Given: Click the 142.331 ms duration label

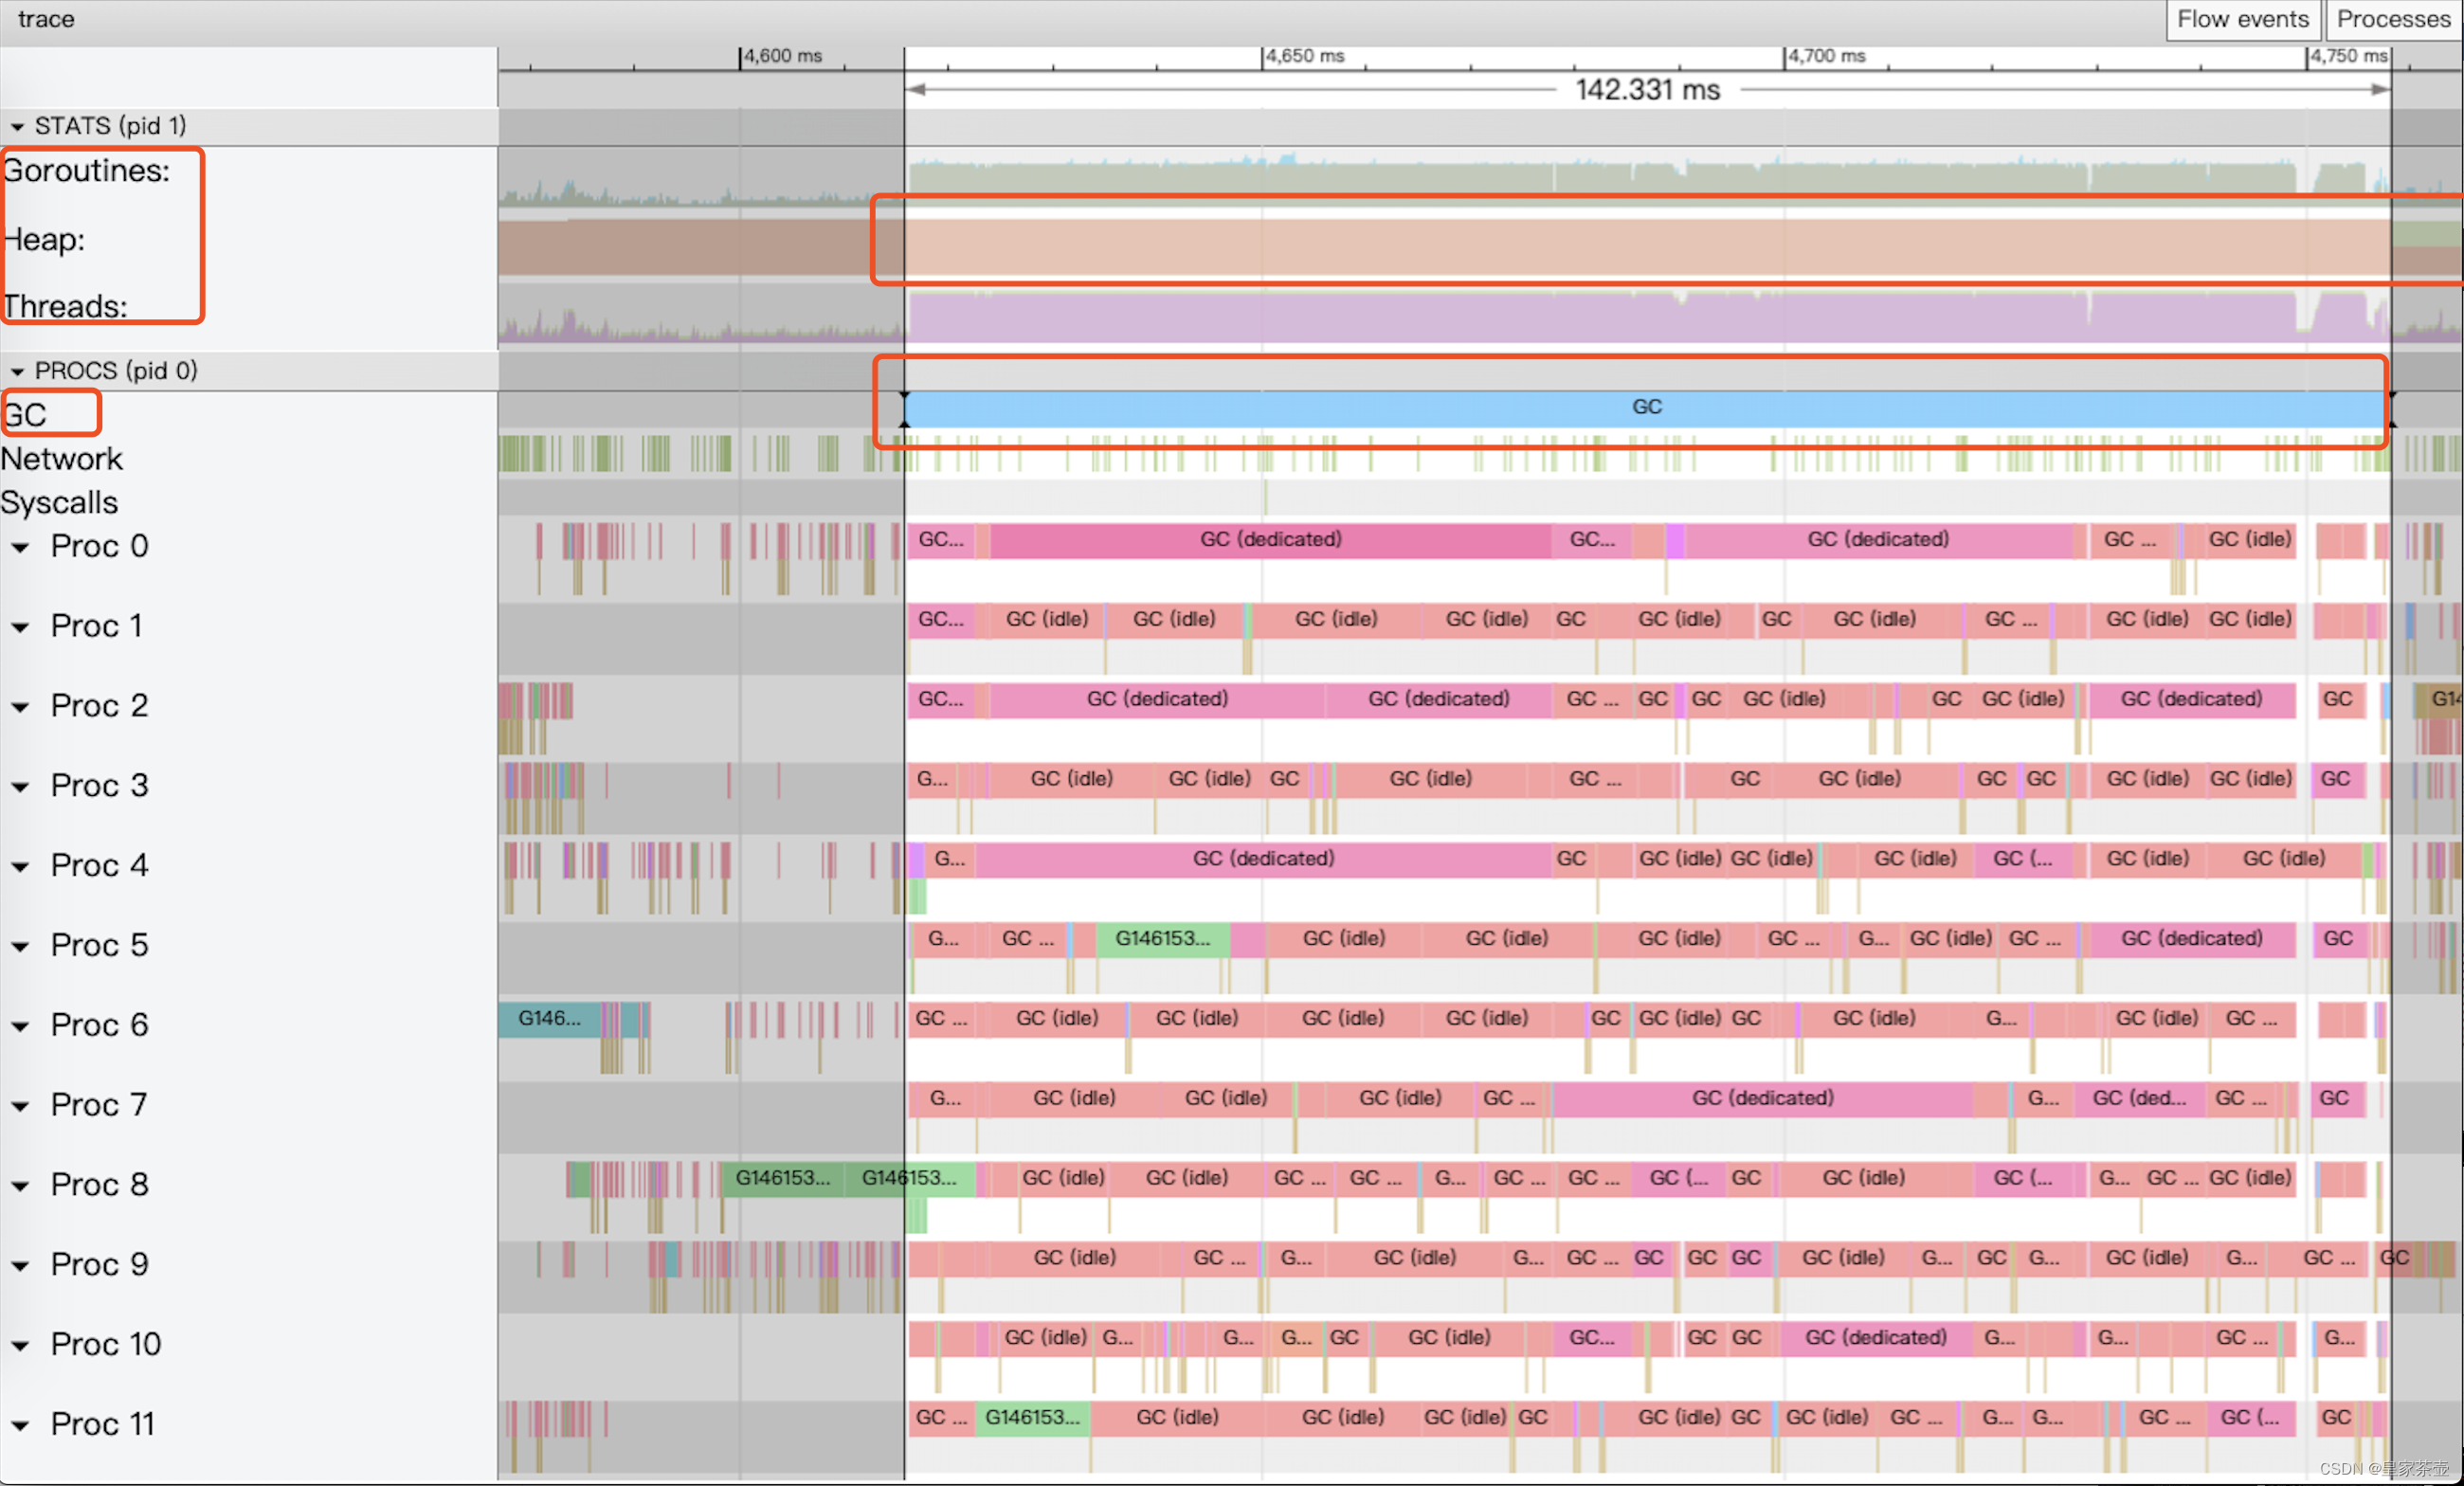Looking at the screenshot, I should 1647,90.
